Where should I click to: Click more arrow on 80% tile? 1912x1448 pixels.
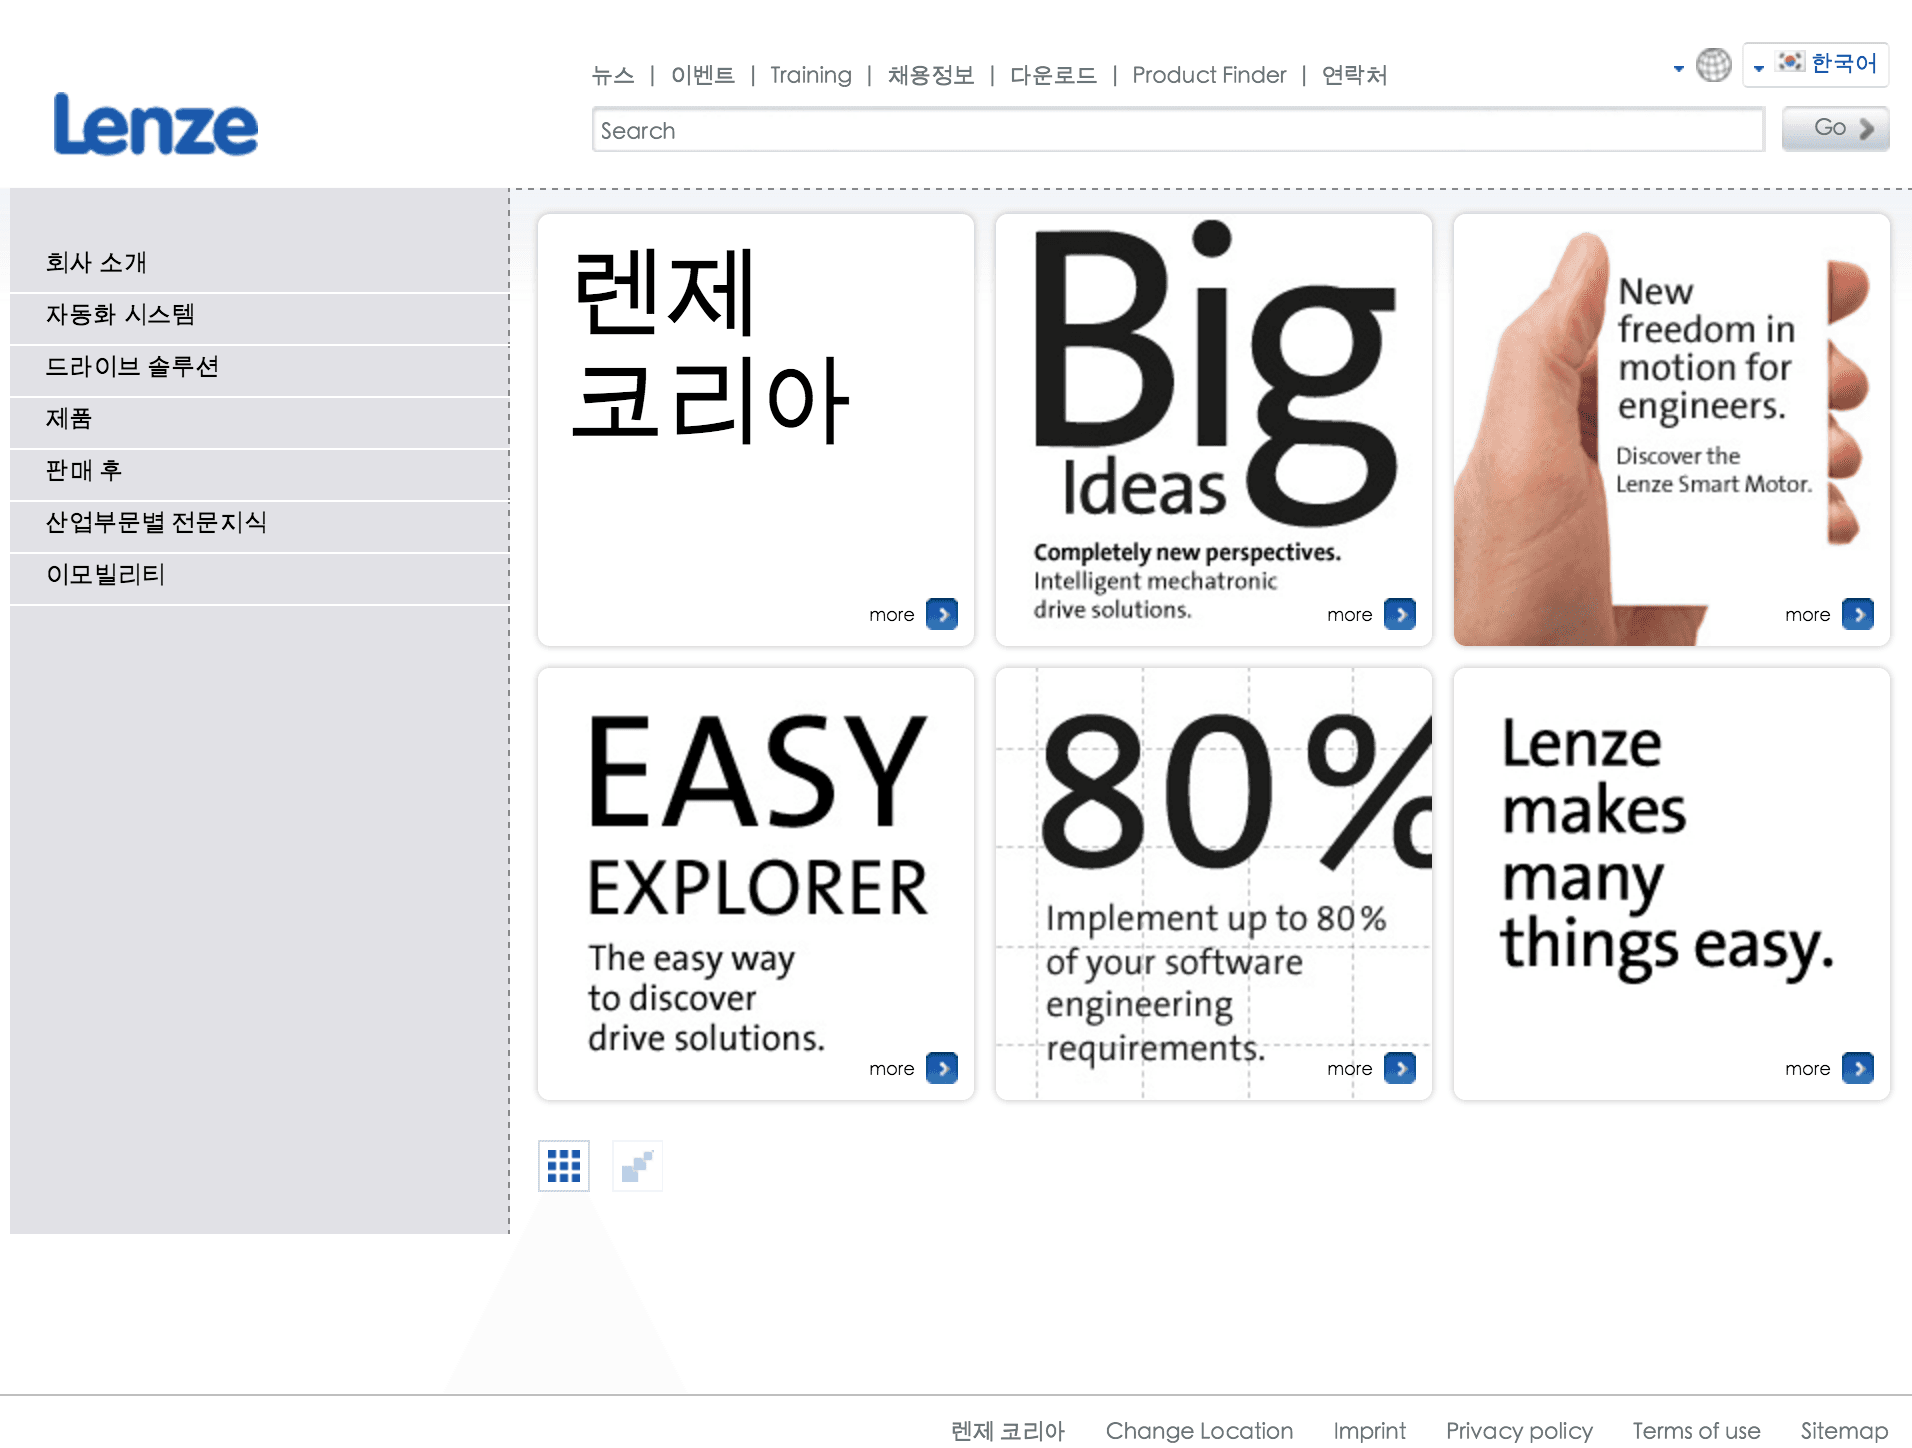coord(1400,1068)
